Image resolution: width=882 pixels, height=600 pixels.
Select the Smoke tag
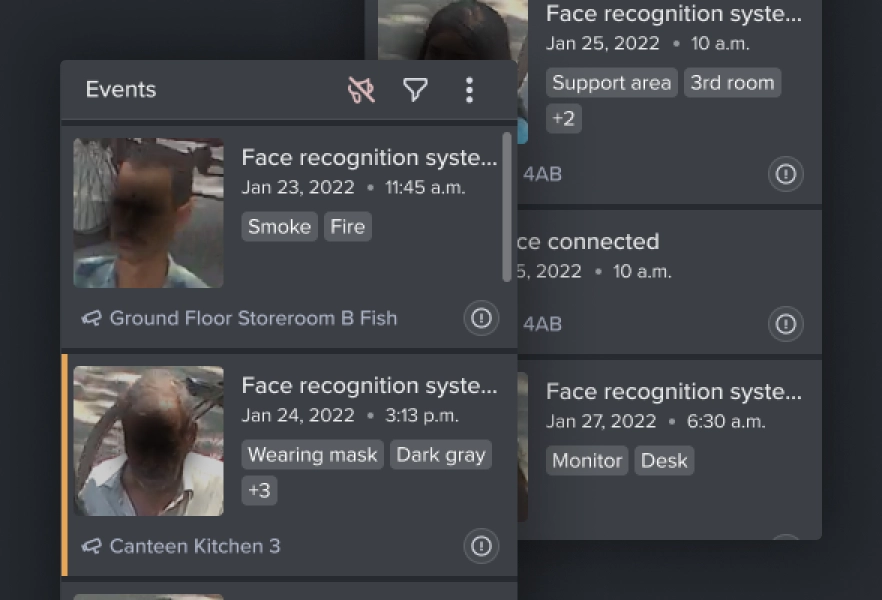pos(280,227)
